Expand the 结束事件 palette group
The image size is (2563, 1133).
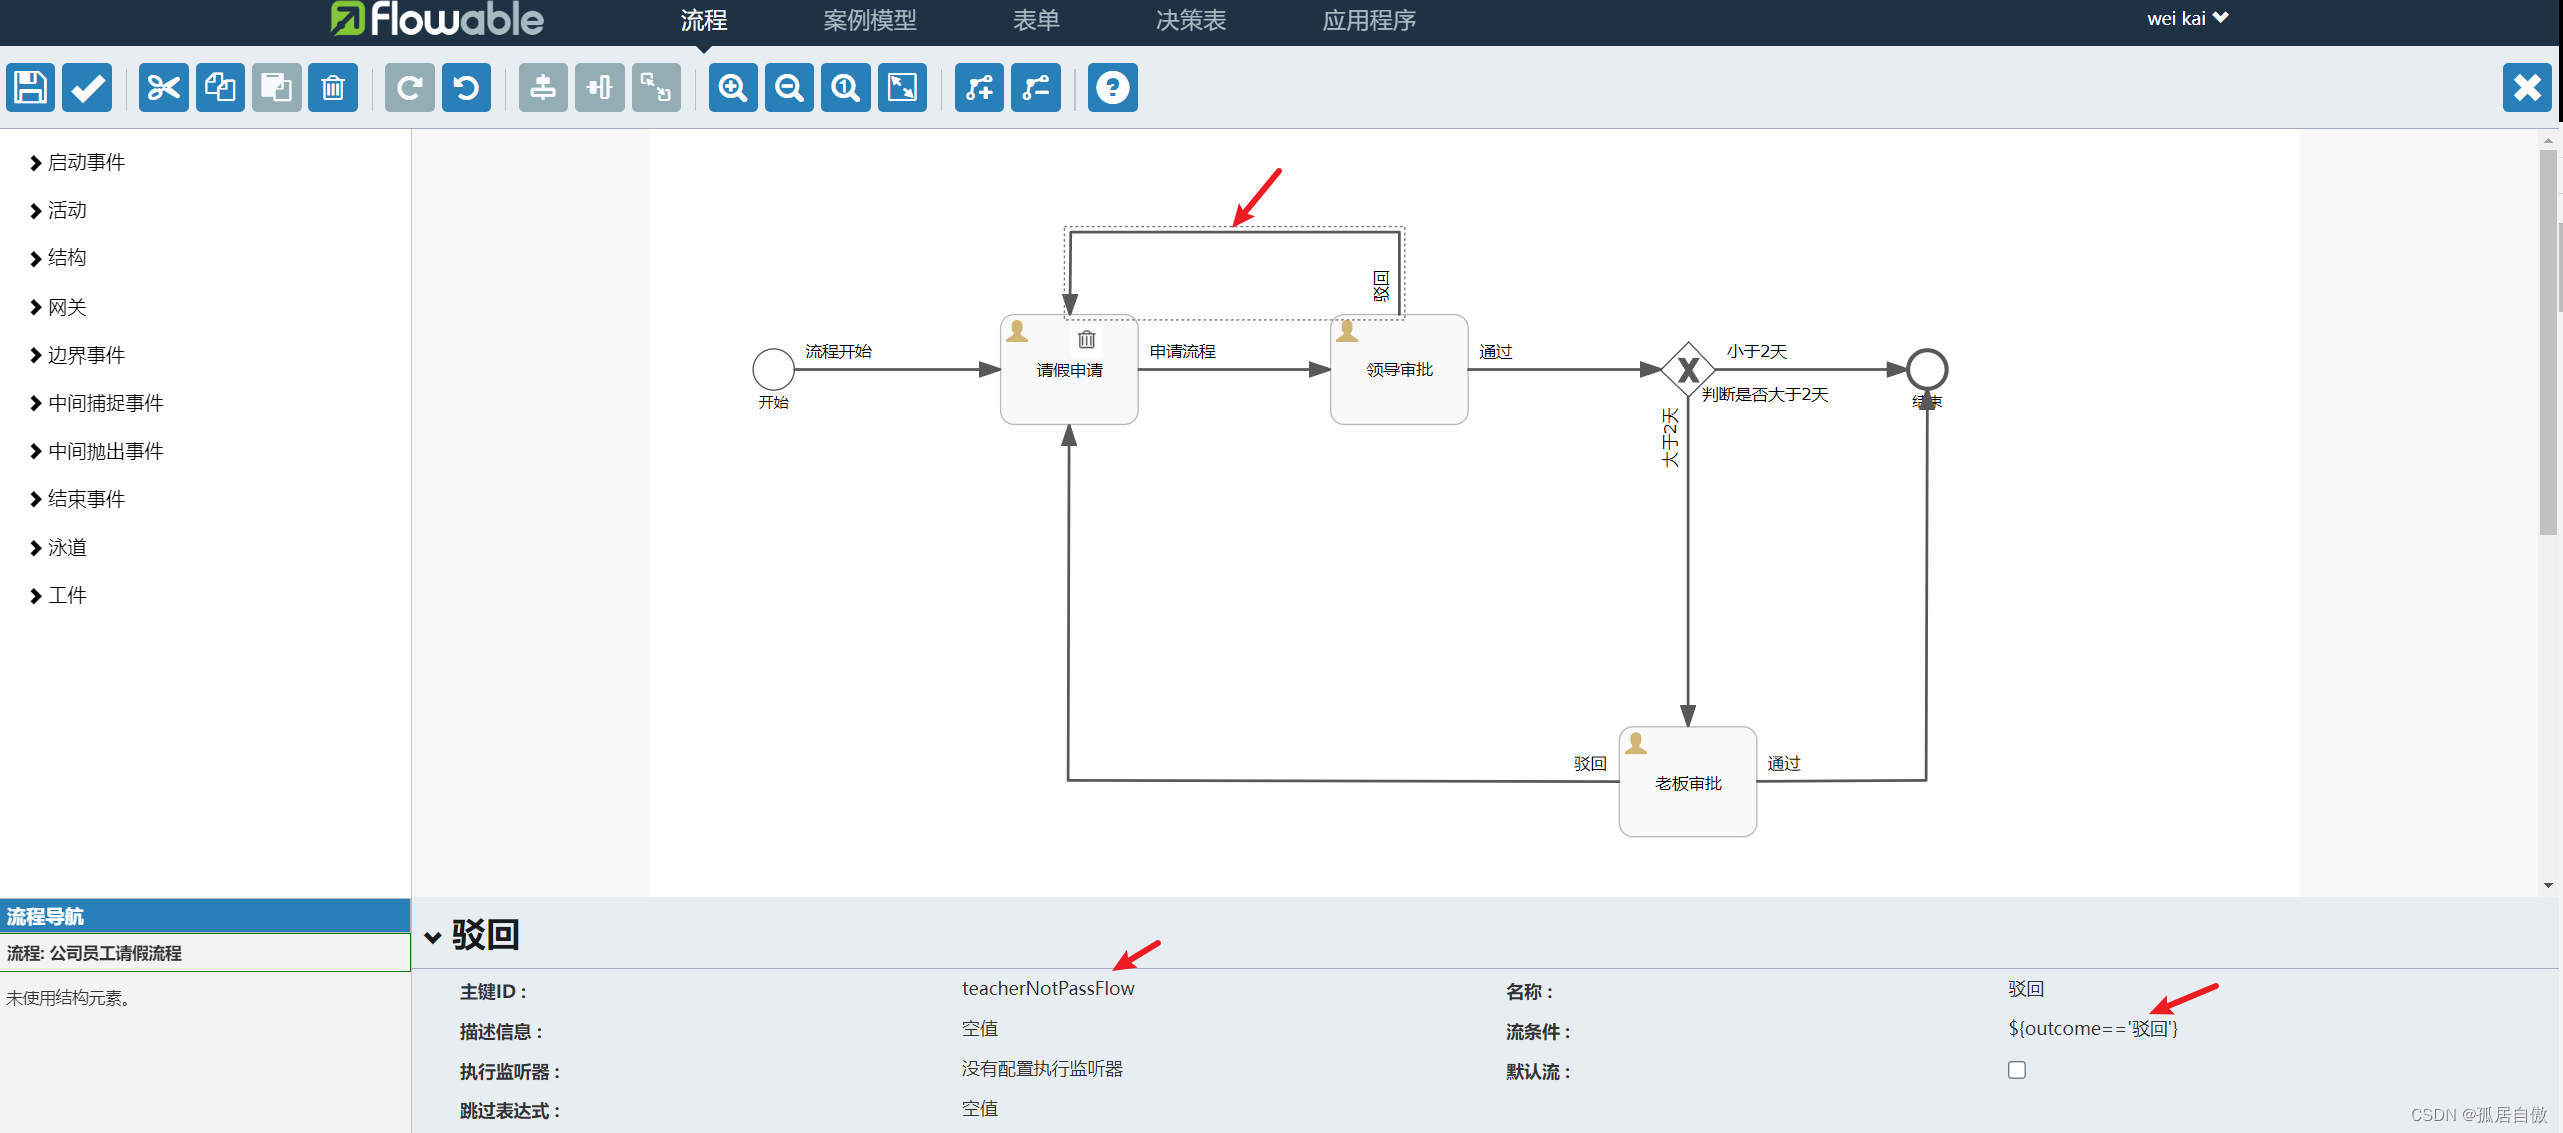[77, 499]
